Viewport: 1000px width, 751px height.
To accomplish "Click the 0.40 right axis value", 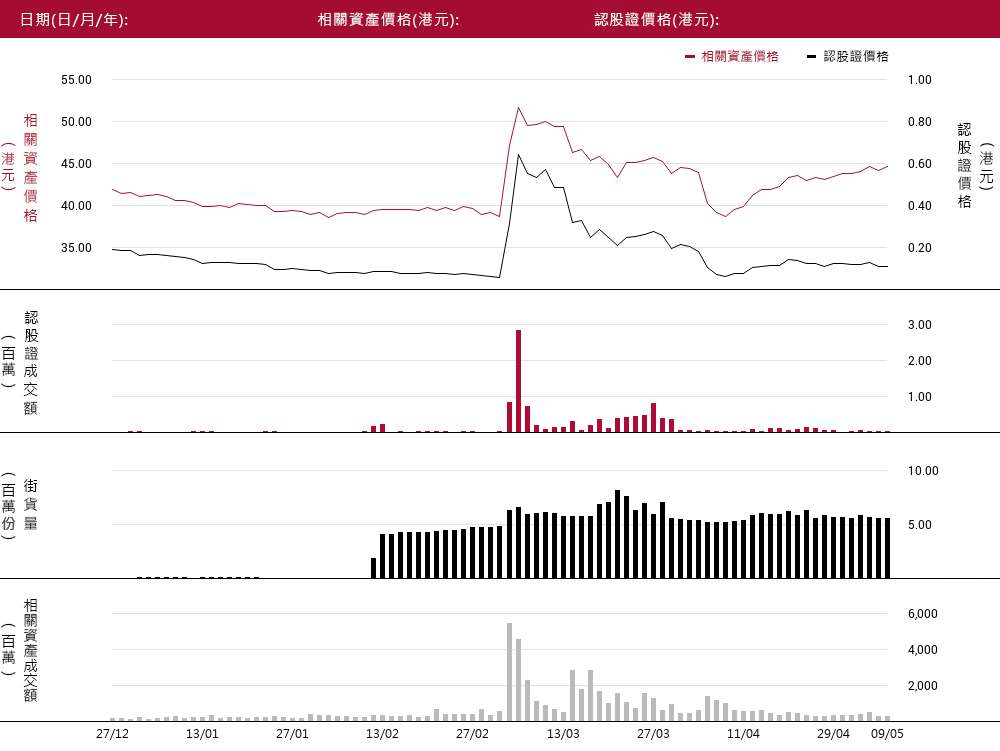I will click(920, 206).
